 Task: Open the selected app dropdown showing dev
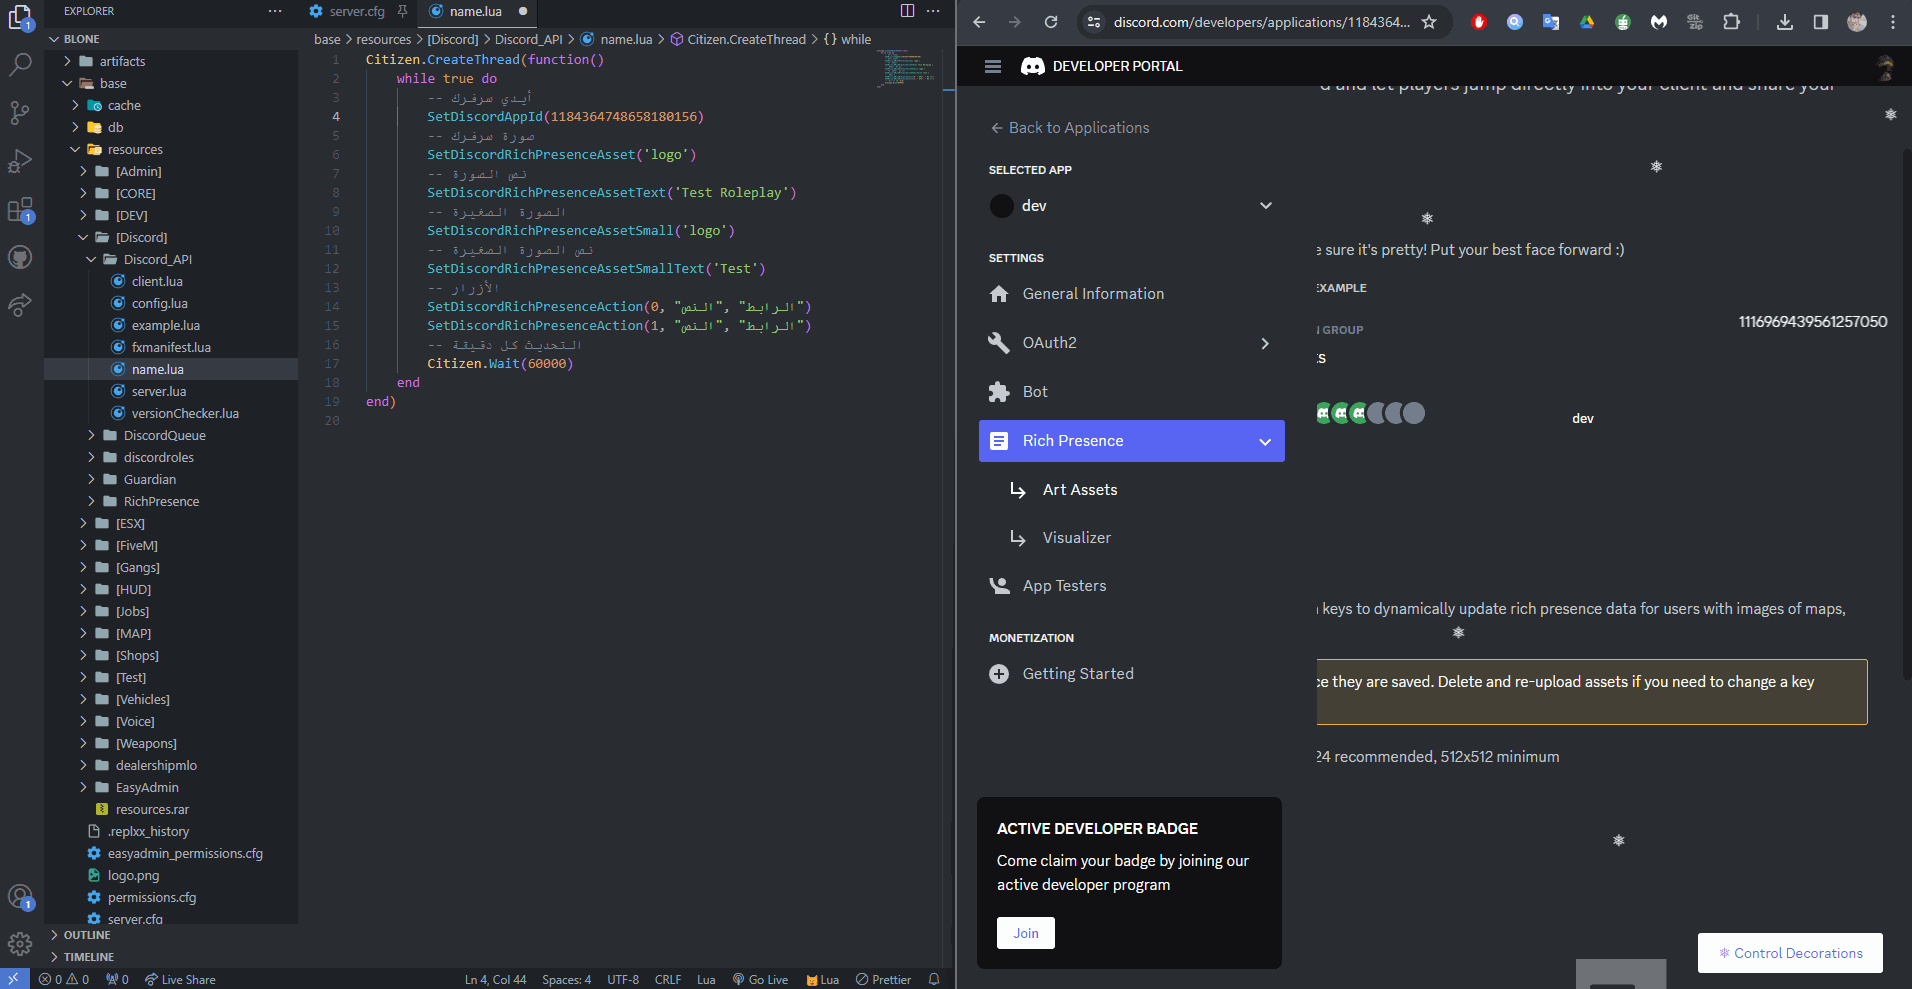pyautogui.click(x=1131, y=206)
